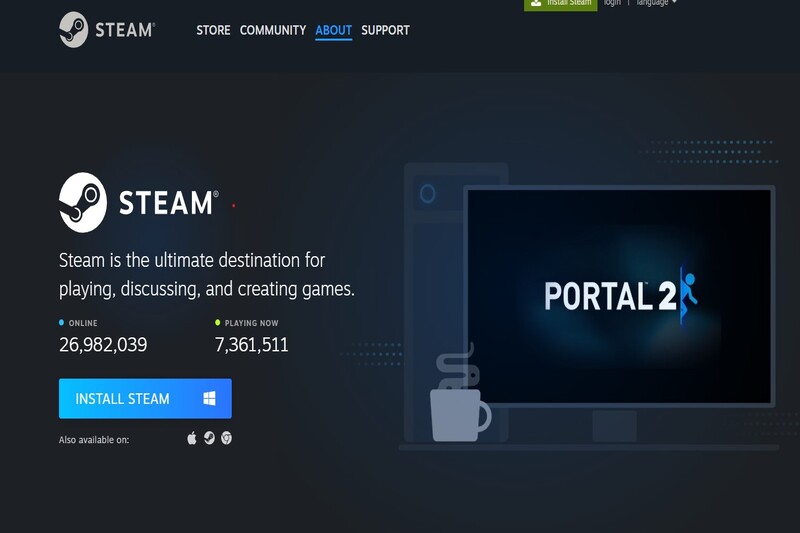Click the SteamOS Linux download icon

(x=209, y=438)
